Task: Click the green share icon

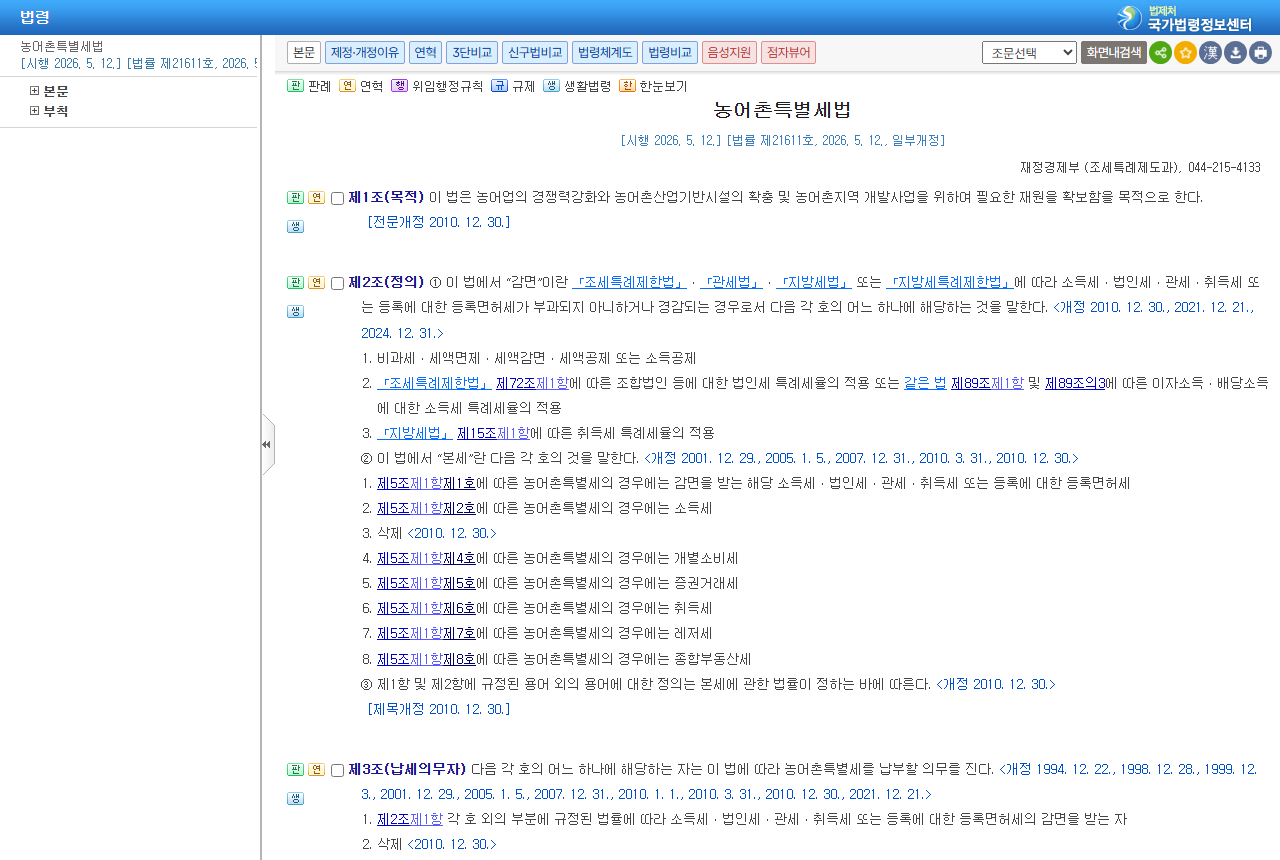Action: (x=1160, y=53)
